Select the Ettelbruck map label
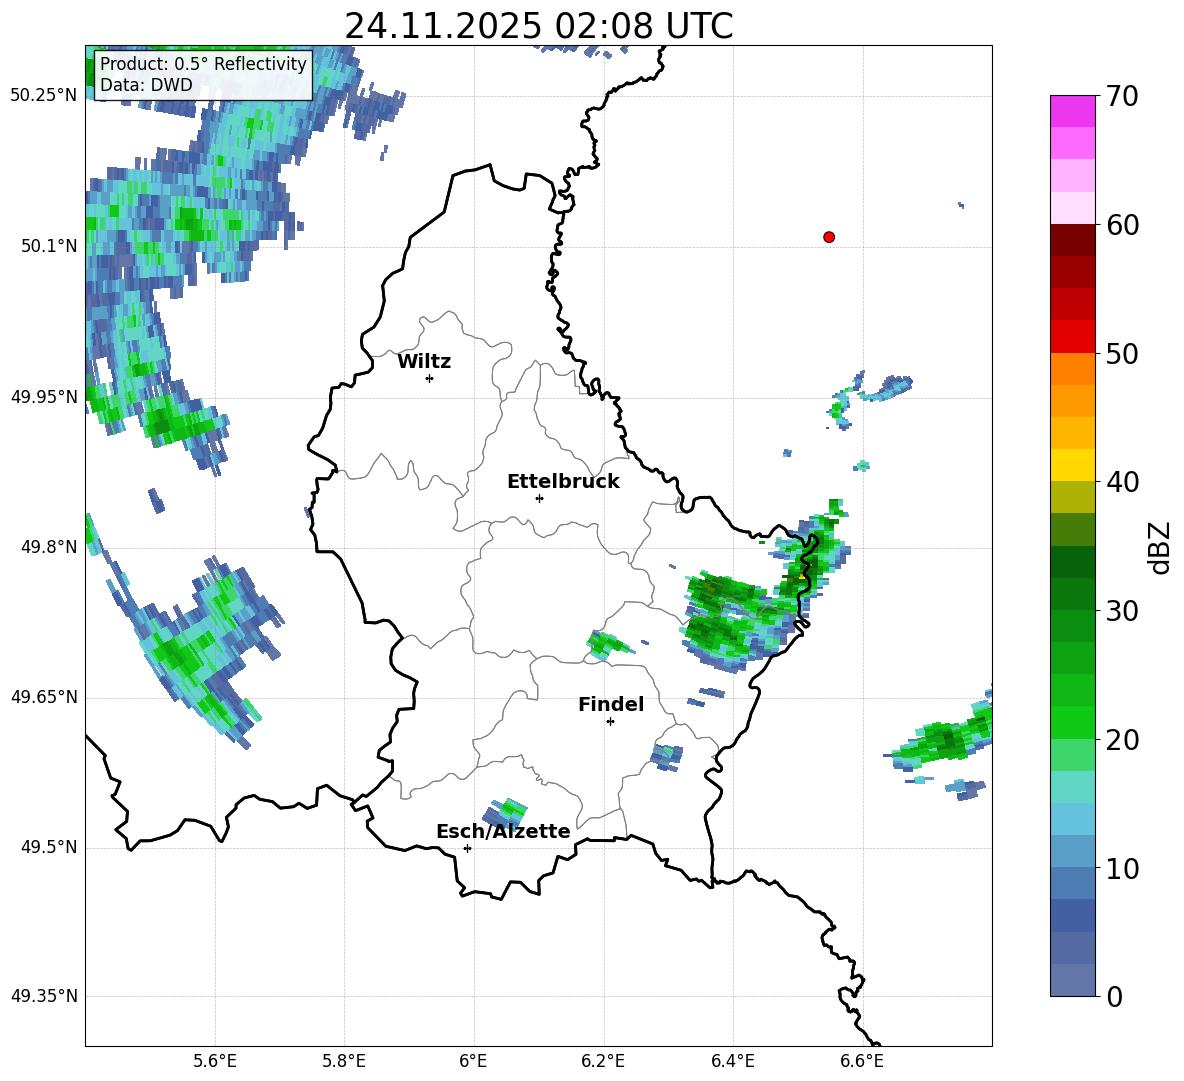This screenshot has height=1081, width=1184. pyautogui.click(x=563, y=482)
